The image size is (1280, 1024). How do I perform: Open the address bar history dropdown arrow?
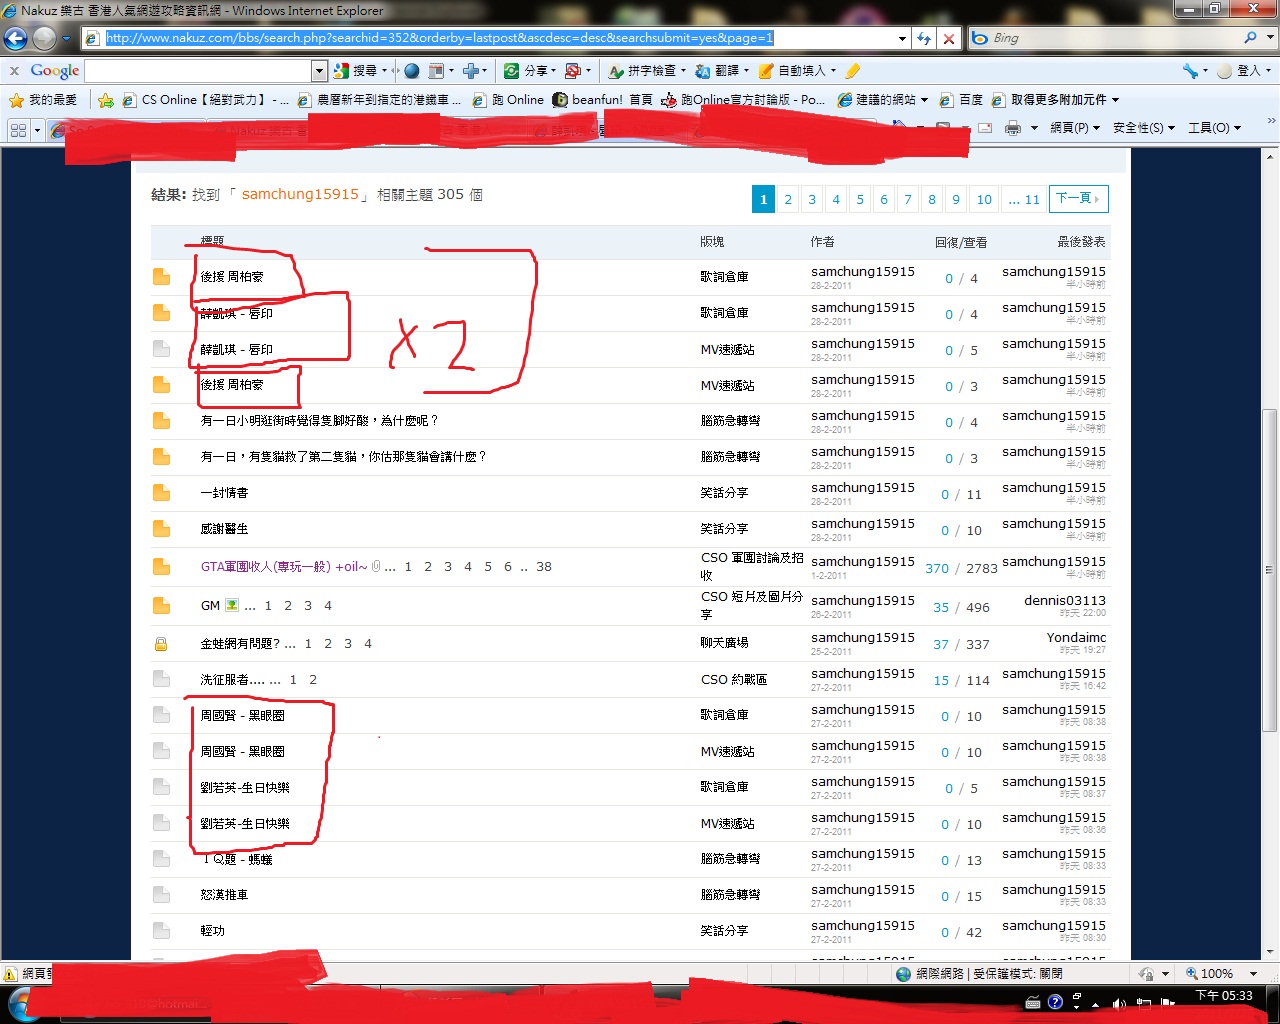coord(902,38)
